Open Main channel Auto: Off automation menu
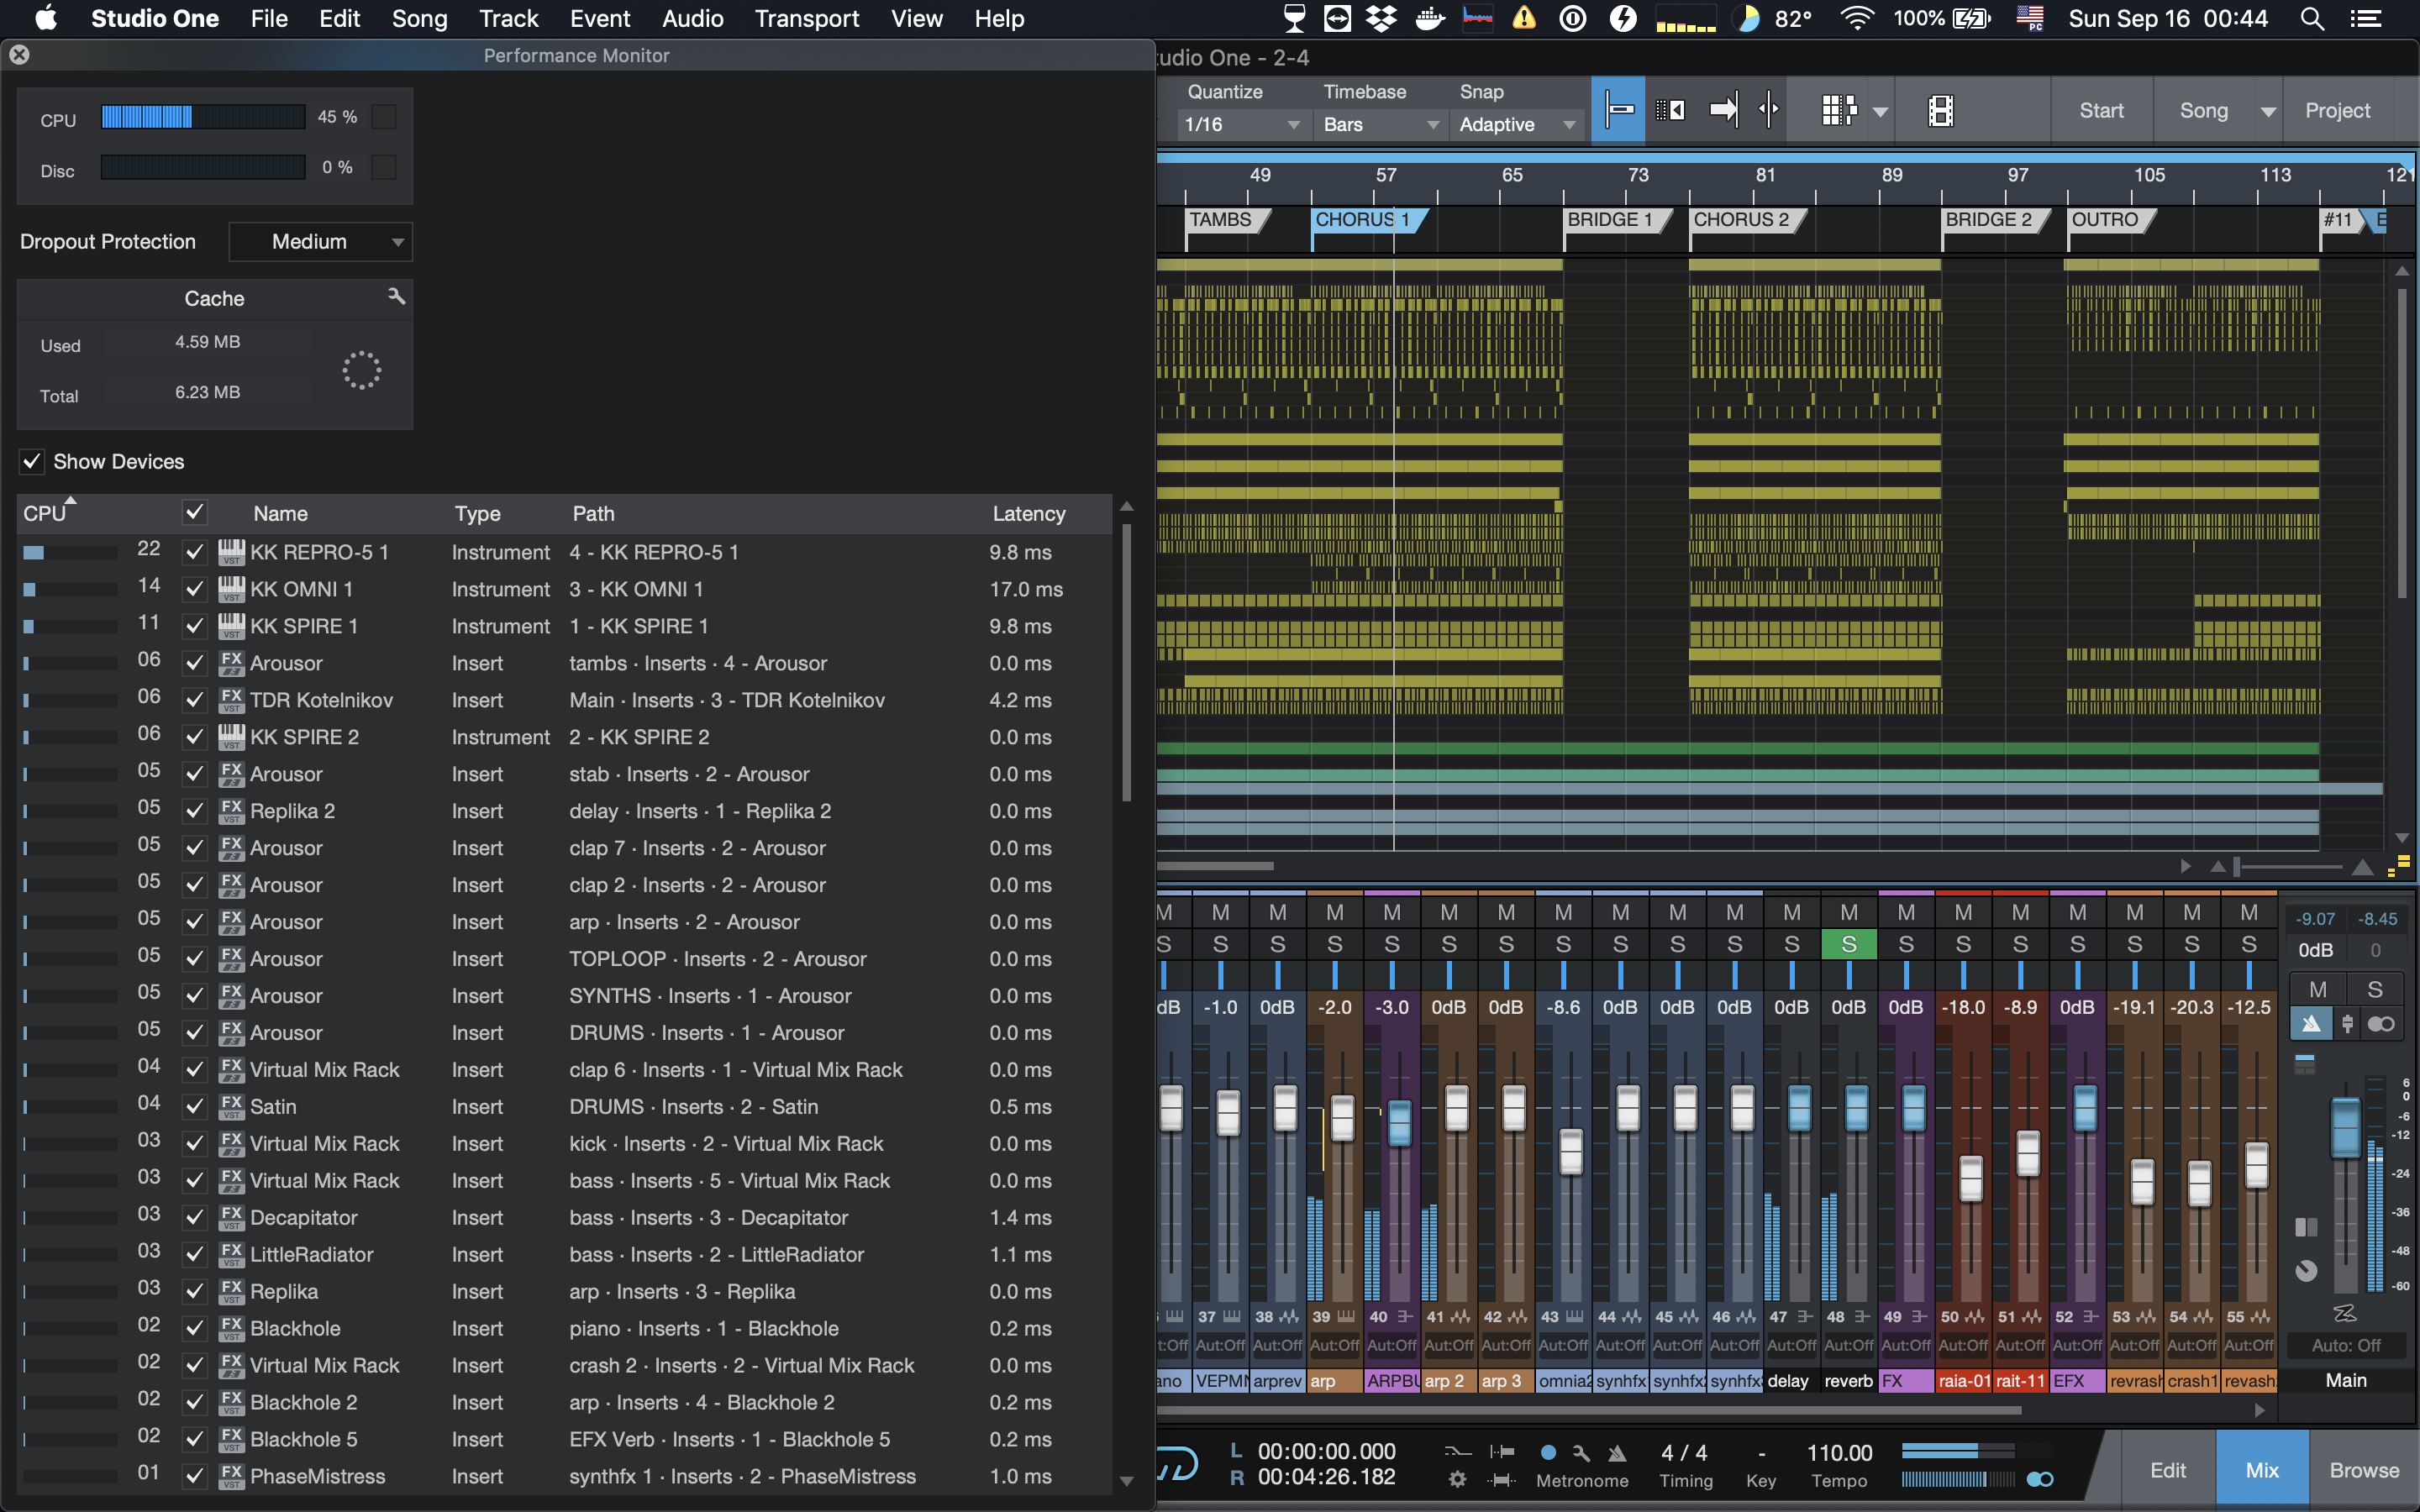Screen dimensions: 2420x1512 2345,1345
